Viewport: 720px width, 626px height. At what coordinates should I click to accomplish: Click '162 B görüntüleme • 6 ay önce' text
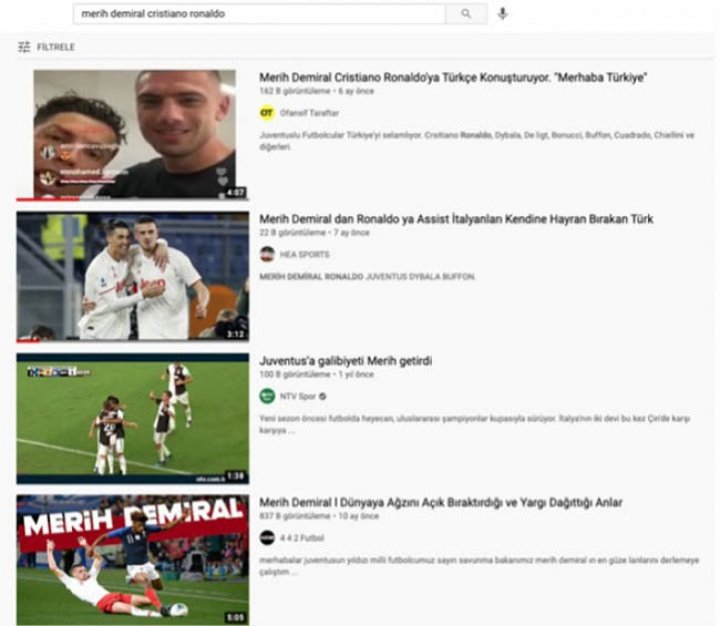coord(316,91)
